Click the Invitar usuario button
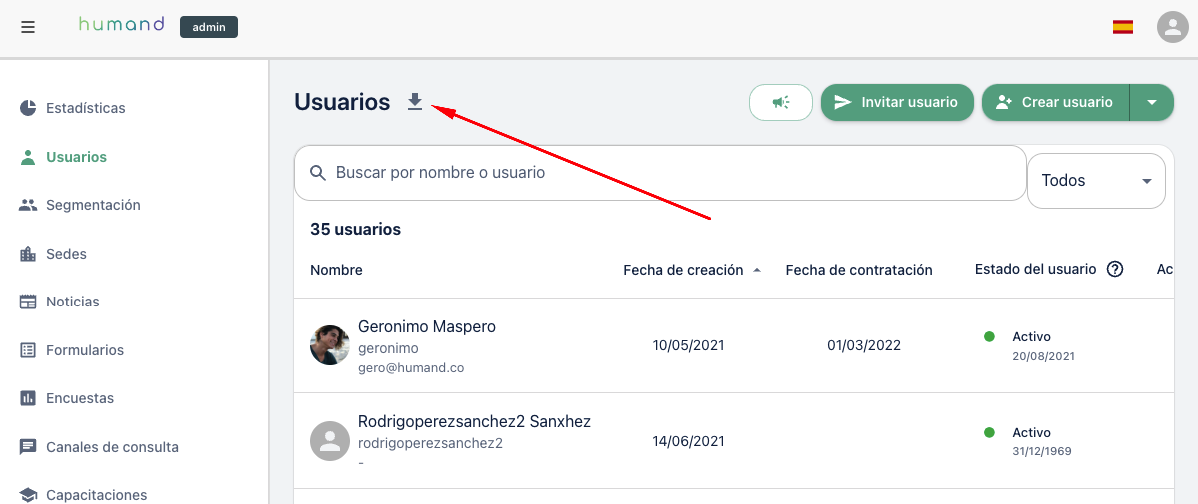The height and width of the screenshot is (504, 1198). point(897,102)
